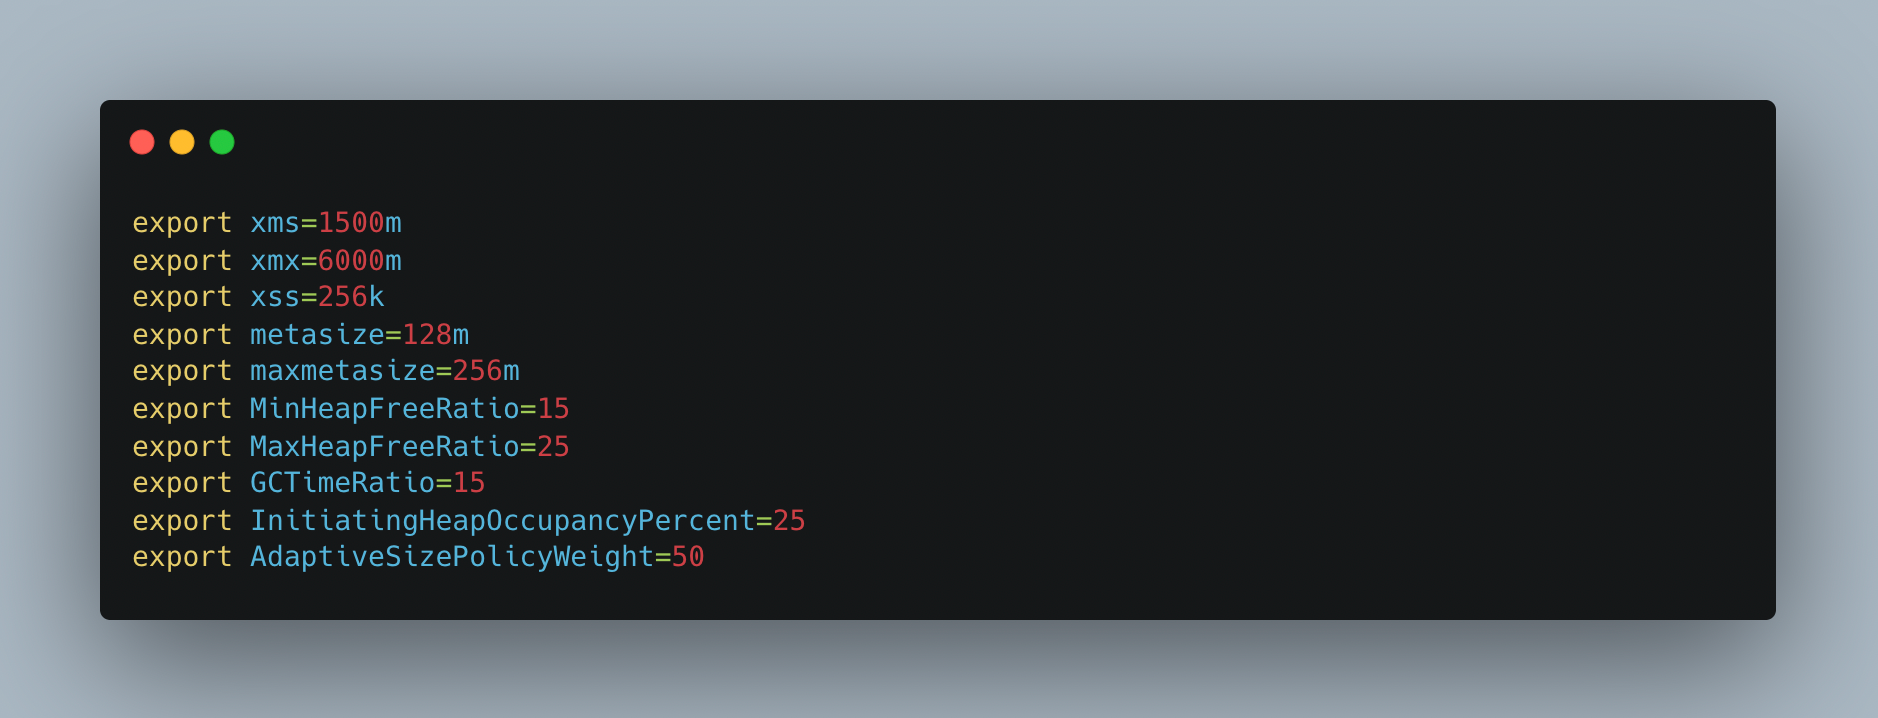The width and height of the screenshot is (1878, 718).
Task: Click the xms variable name
Action: coord(275,223)
